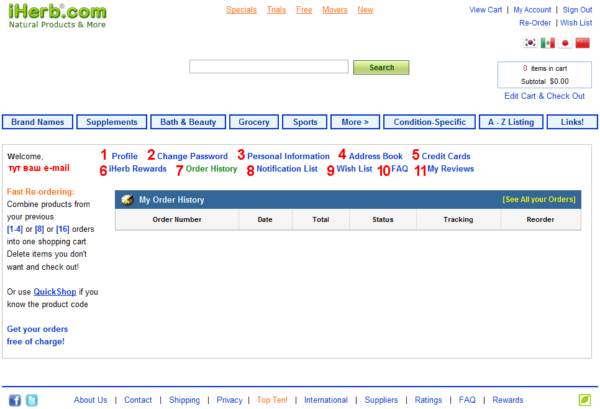Open the Bath & Beauty category
Screen dimensions: 600x409
click(188, 122)
